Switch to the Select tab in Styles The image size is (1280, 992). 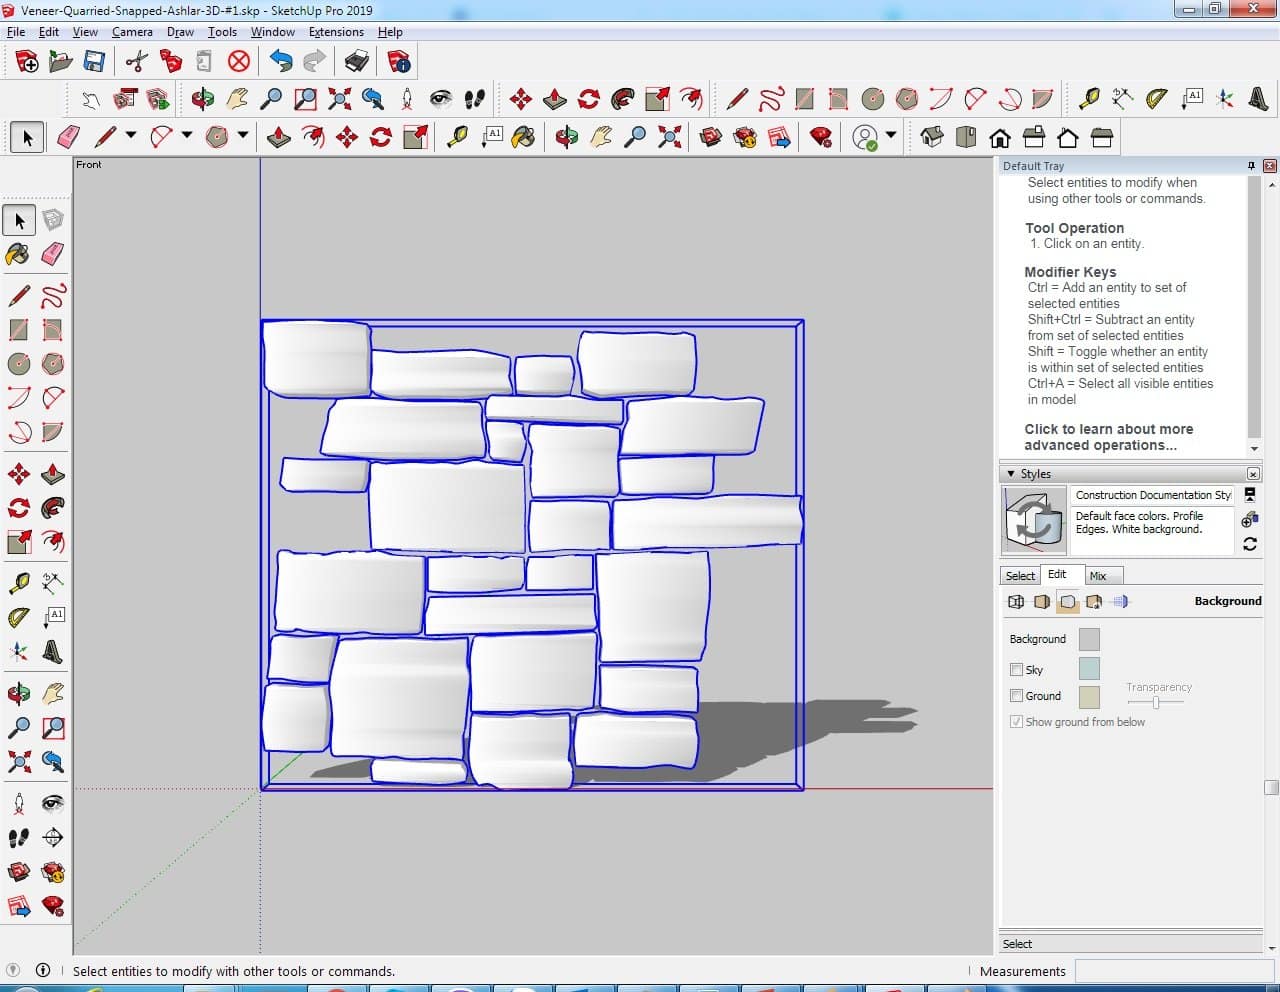(x=1020, y=576)
